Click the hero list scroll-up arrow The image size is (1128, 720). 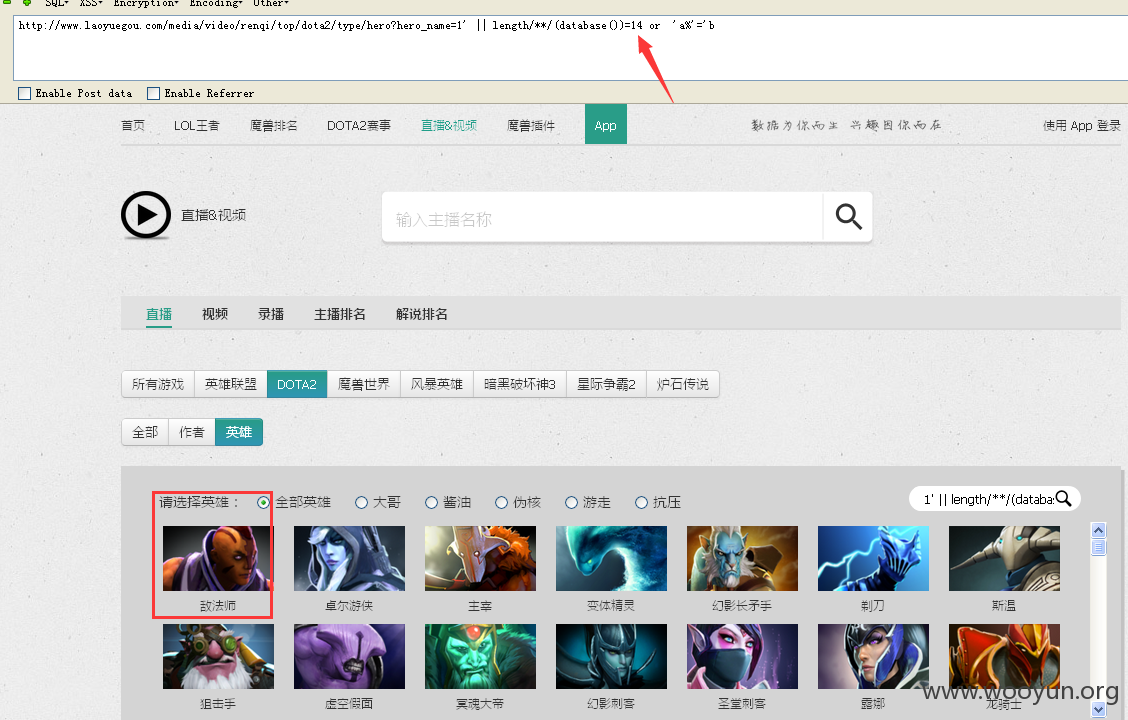pyautogui.click(x=1099, y=531)
